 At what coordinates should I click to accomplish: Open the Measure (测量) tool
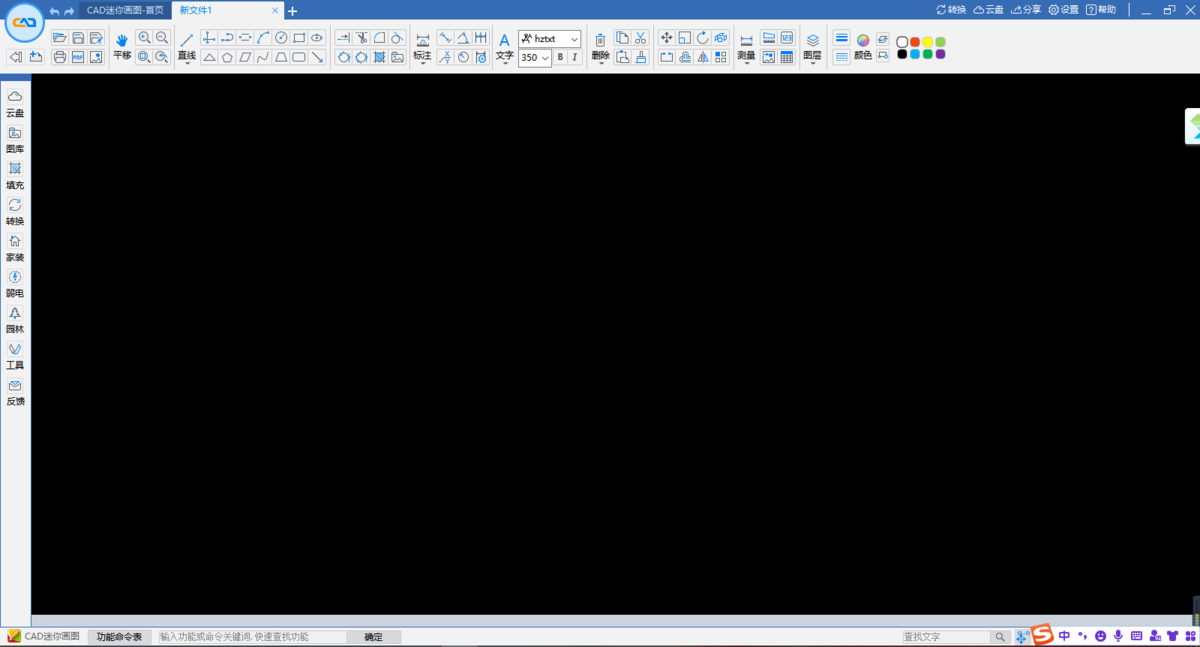[x=746, y=47]
